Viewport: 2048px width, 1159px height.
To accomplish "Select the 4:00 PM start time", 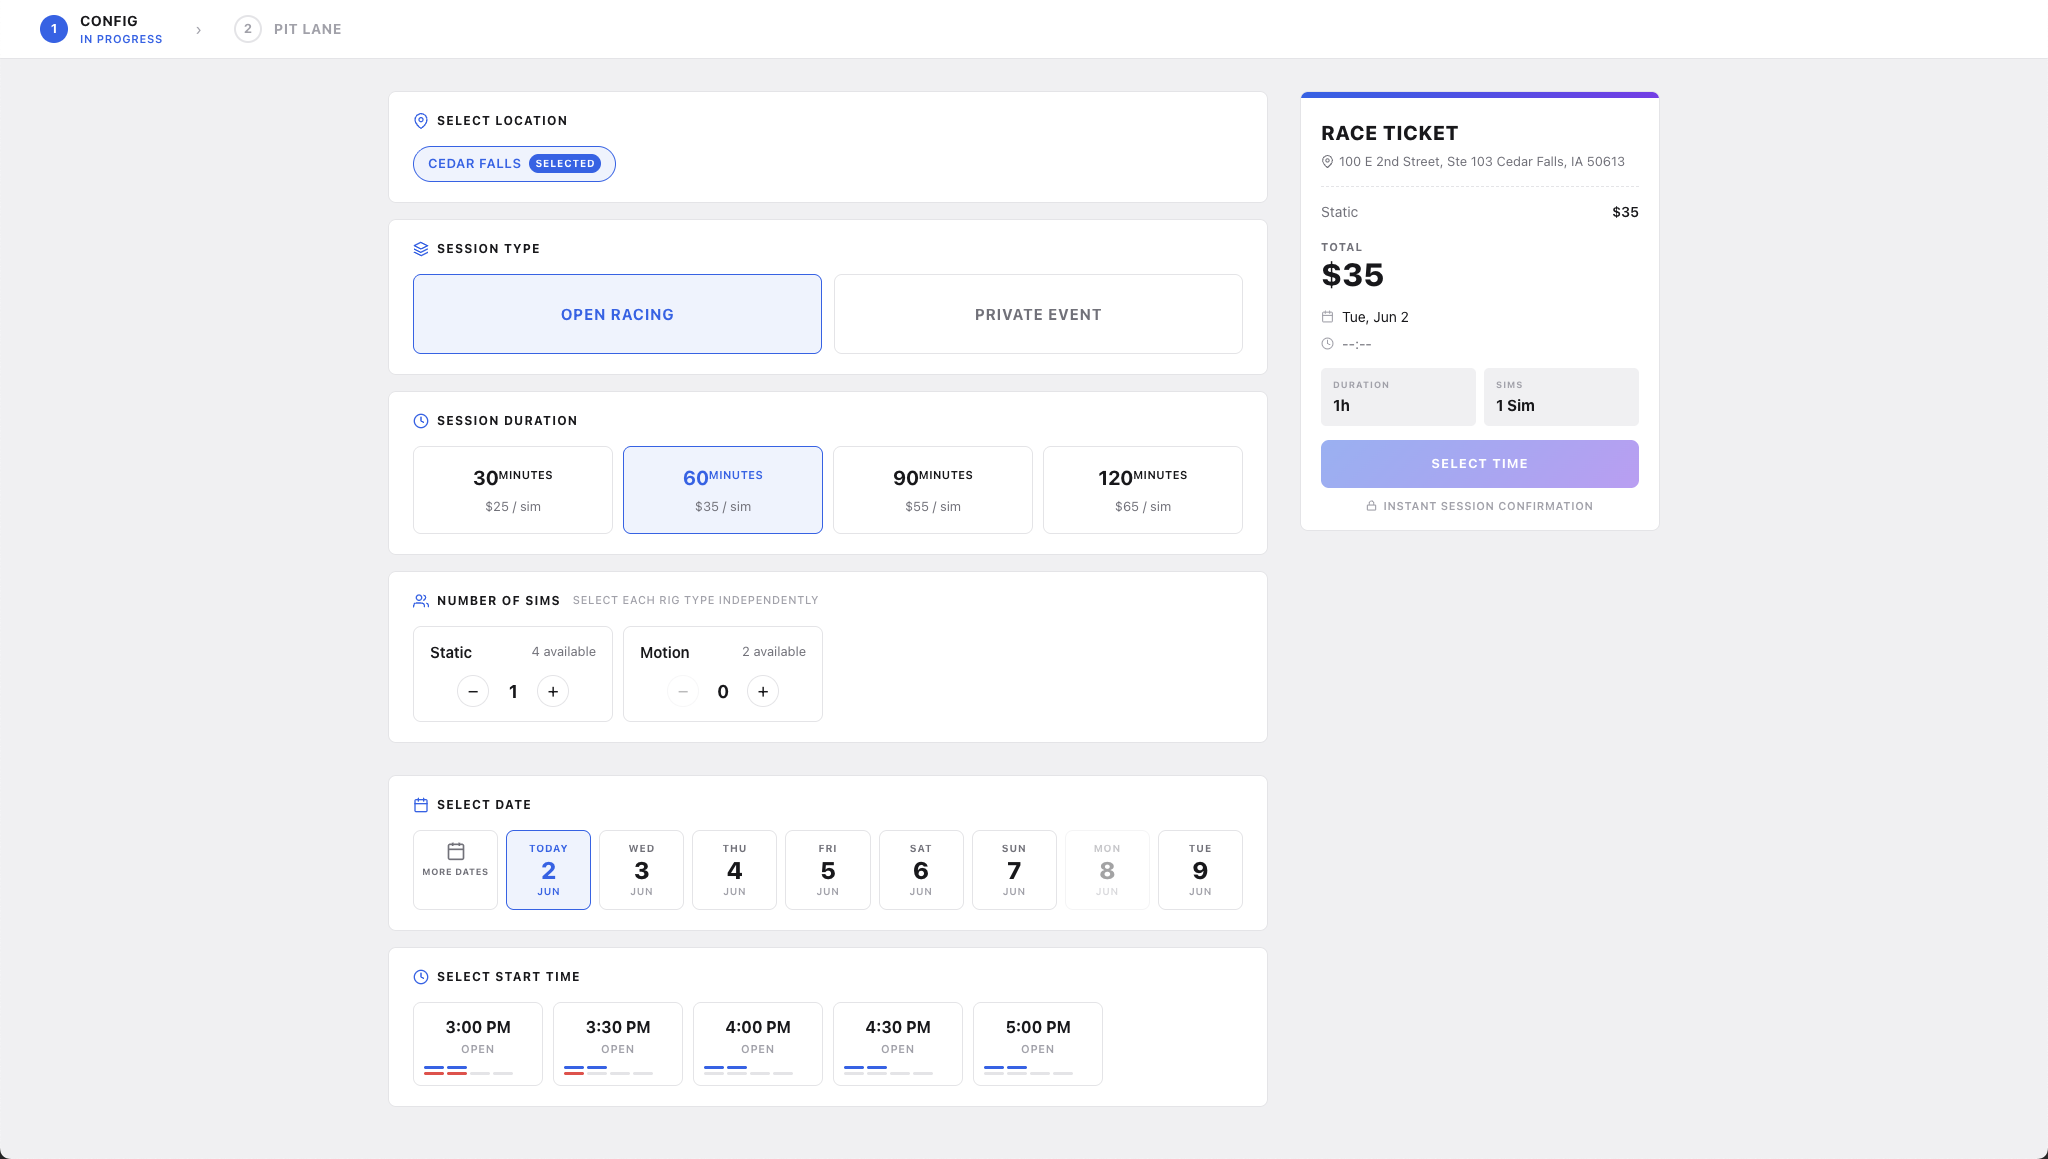I will (x=758, y=1044).
